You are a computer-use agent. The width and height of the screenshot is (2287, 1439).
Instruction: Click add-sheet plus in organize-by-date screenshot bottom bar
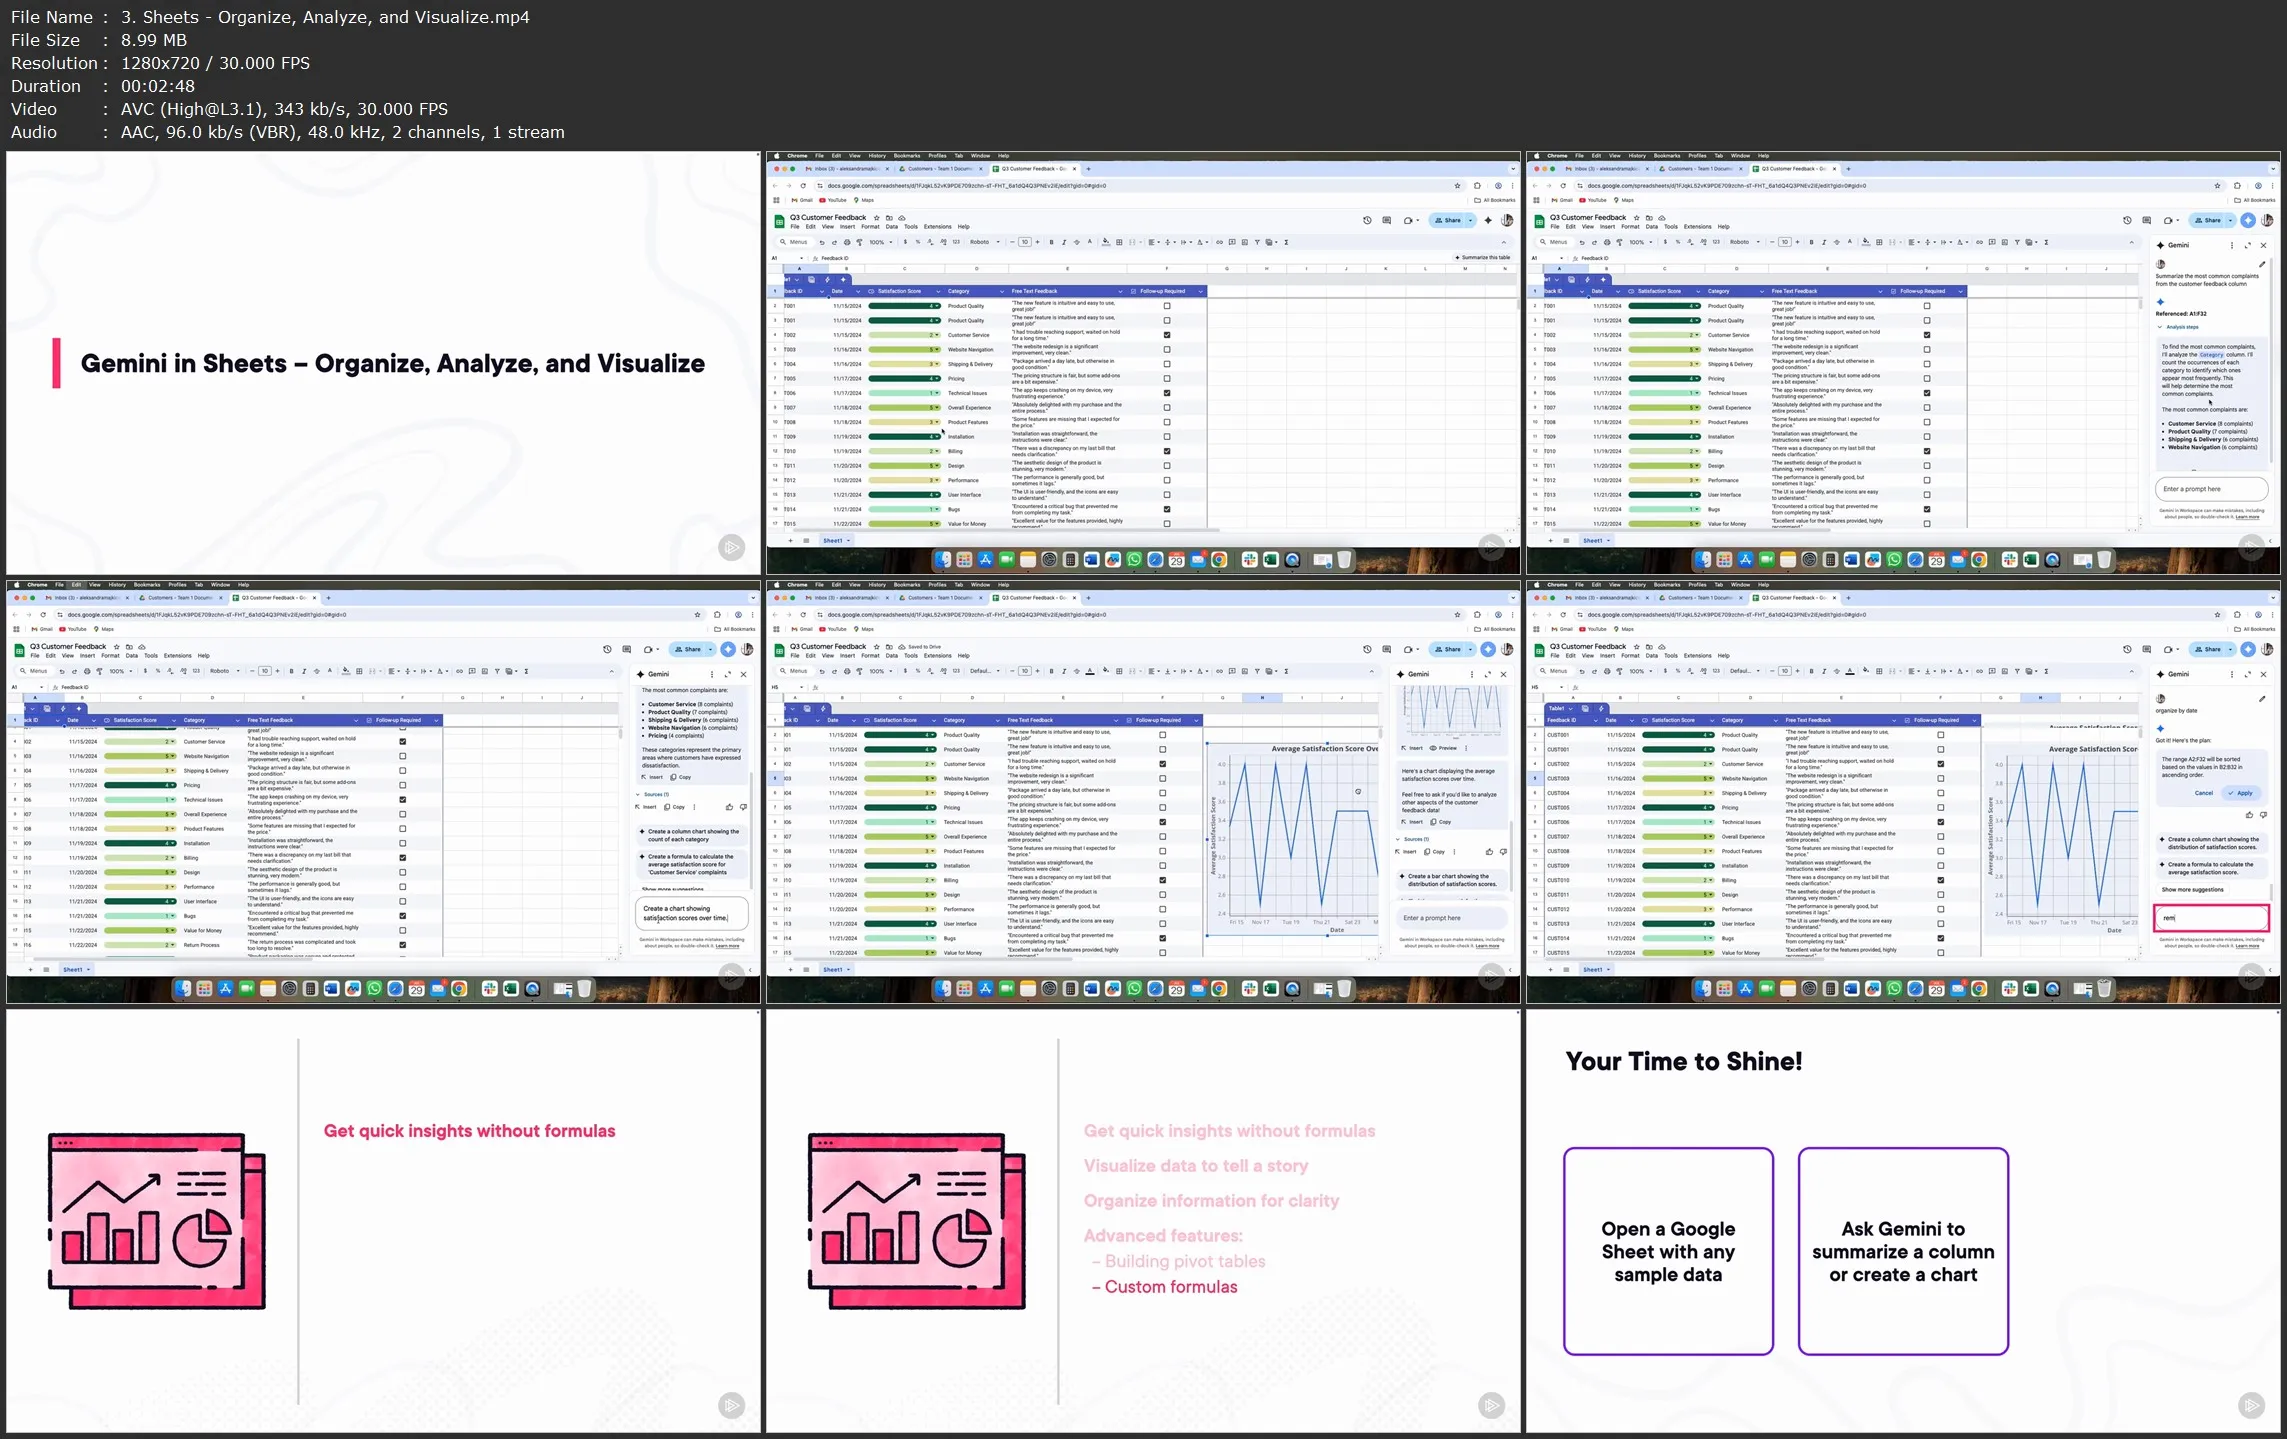[1550, 969]
